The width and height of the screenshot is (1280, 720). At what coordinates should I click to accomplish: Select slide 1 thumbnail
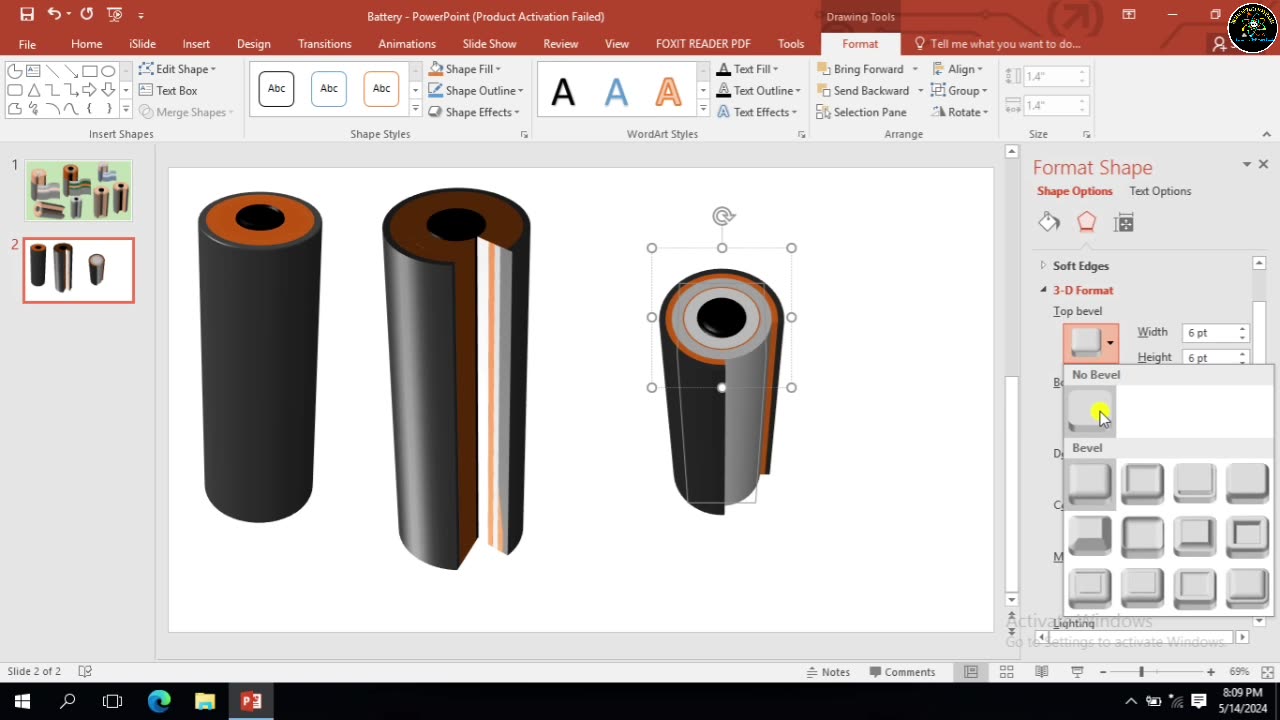[x=78, y=191]
